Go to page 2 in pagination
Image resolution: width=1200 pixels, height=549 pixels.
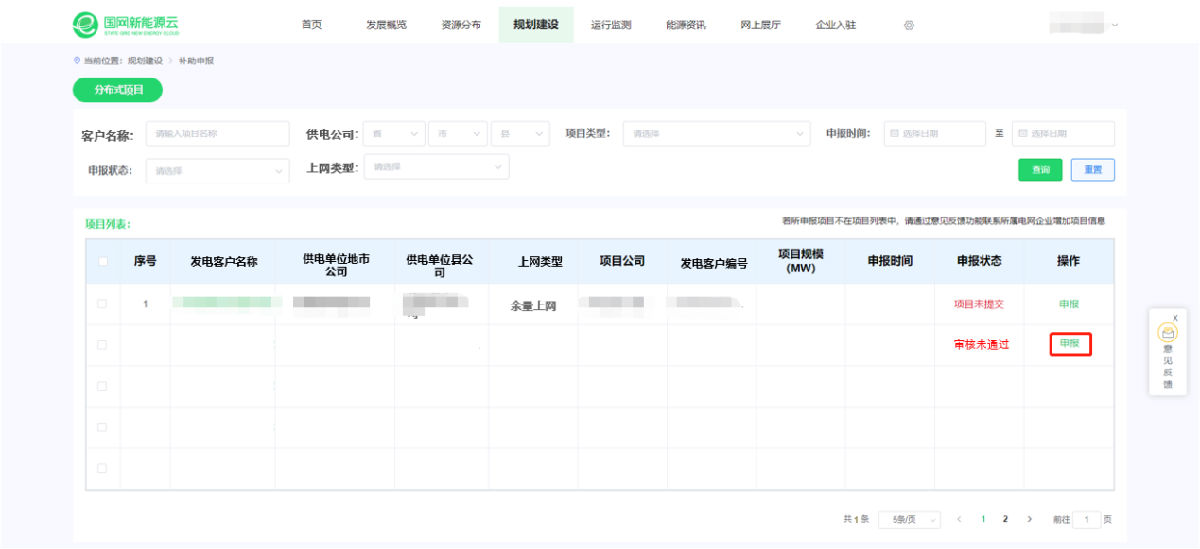pos(1005,520)
